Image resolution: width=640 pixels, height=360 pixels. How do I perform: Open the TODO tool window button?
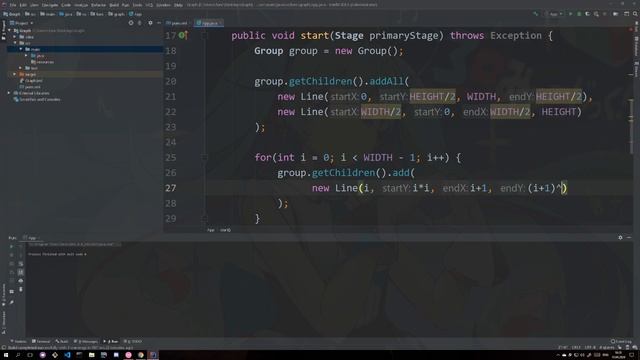point(133,341)
